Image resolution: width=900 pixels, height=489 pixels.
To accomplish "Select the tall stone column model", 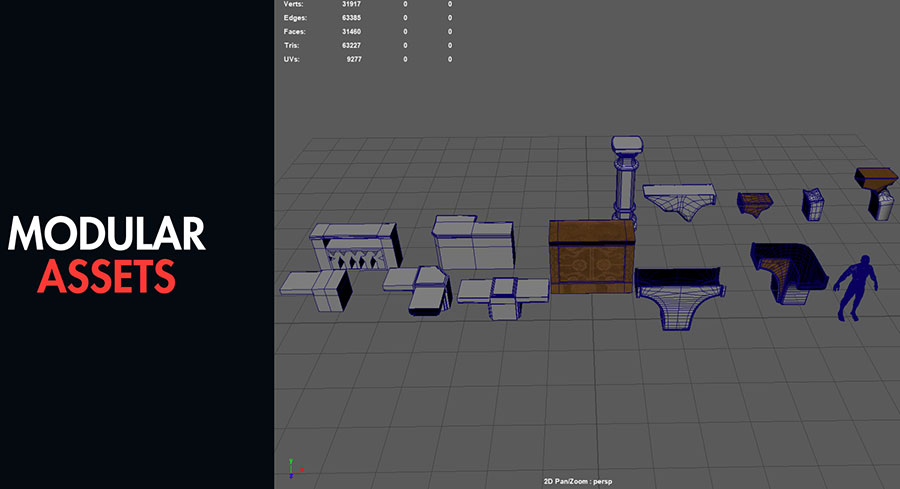I will (x=626, y=178).
